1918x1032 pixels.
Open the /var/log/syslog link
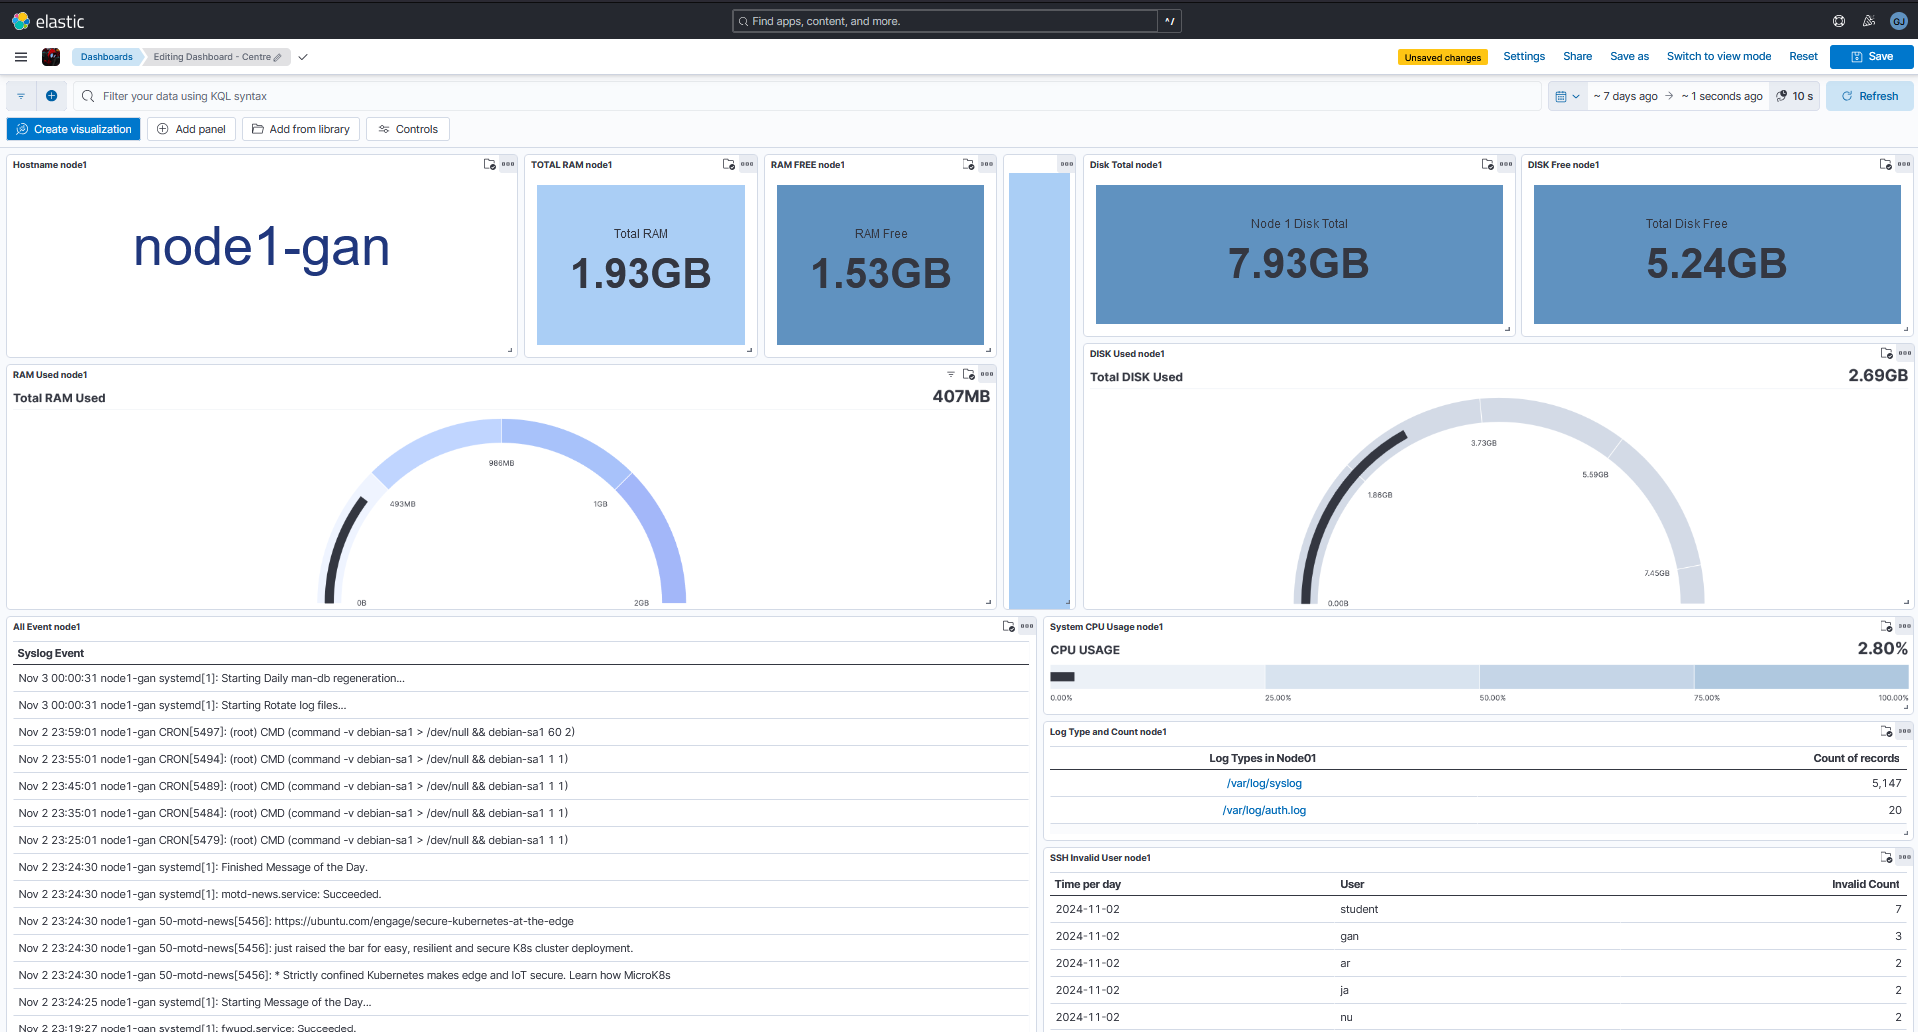coord(1264,783)
